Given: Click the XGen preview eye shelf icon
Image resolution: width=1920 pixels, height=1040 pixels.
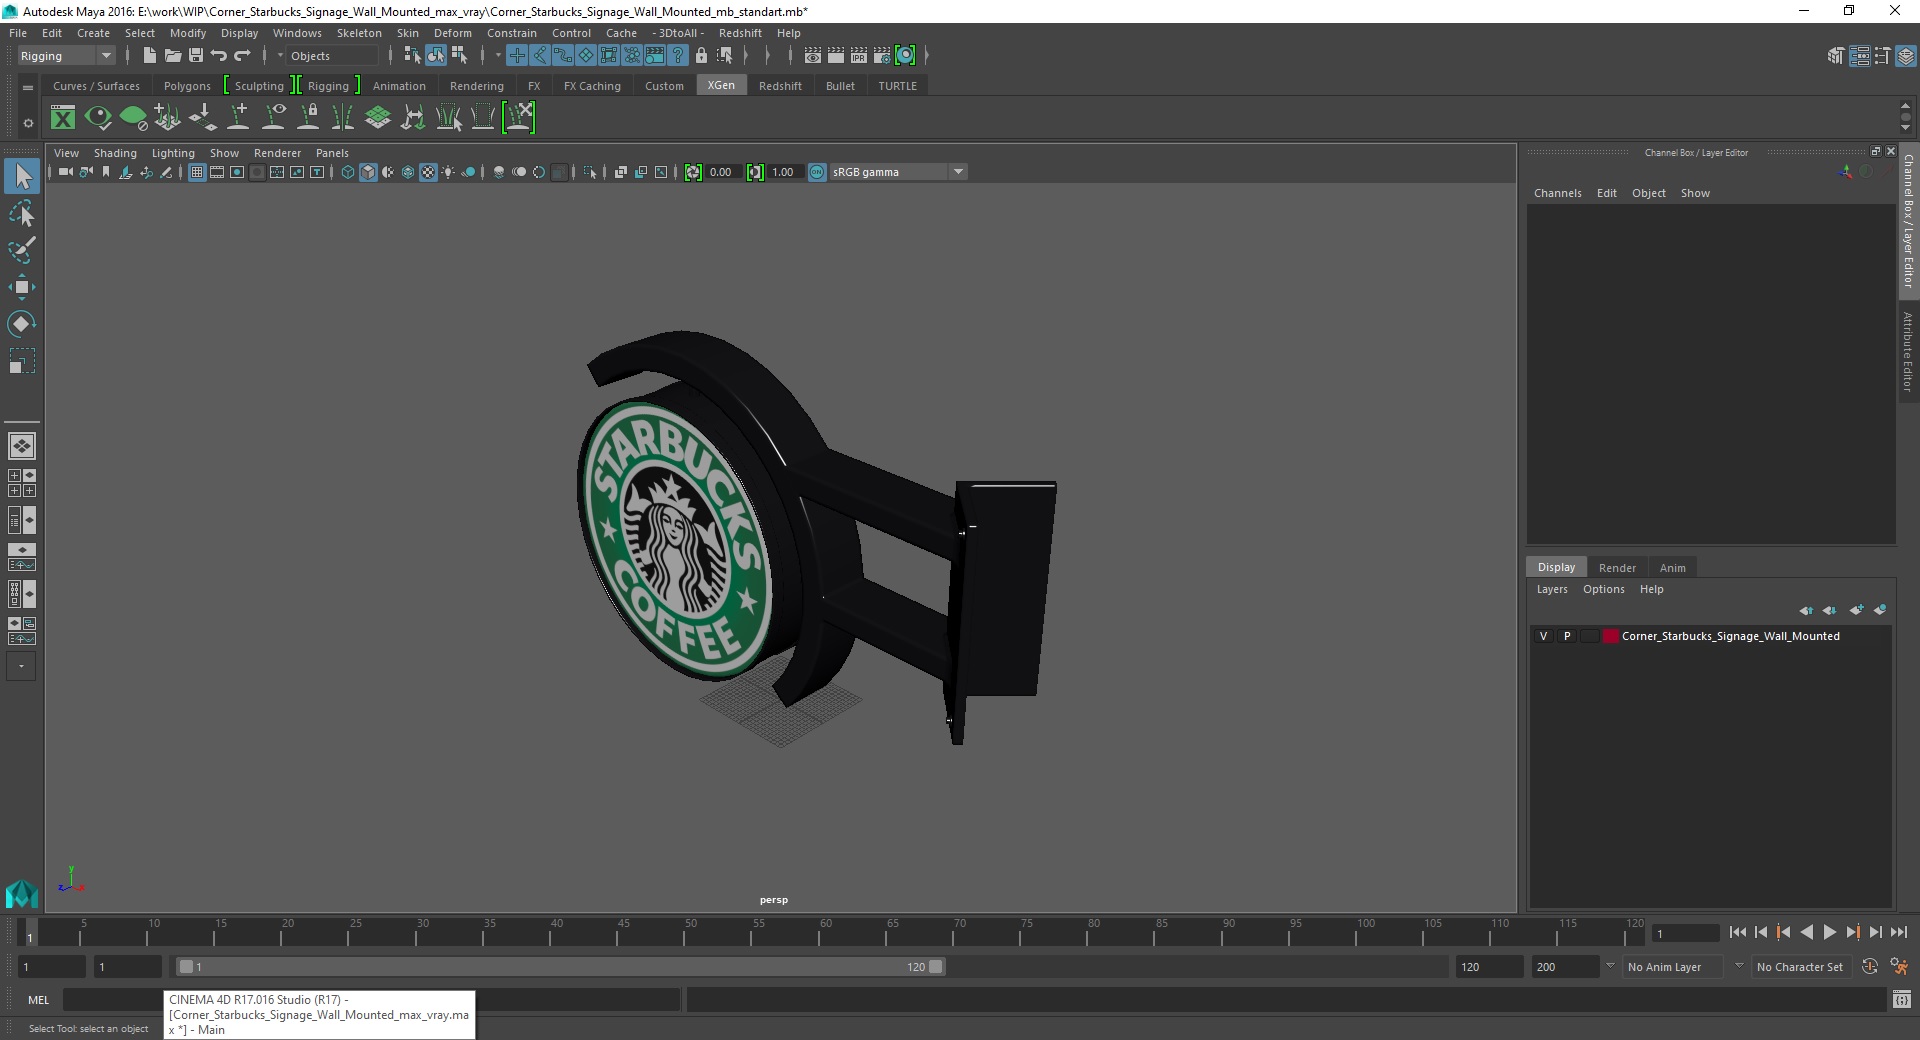Looking at the screenshot, I should point(98,118).
